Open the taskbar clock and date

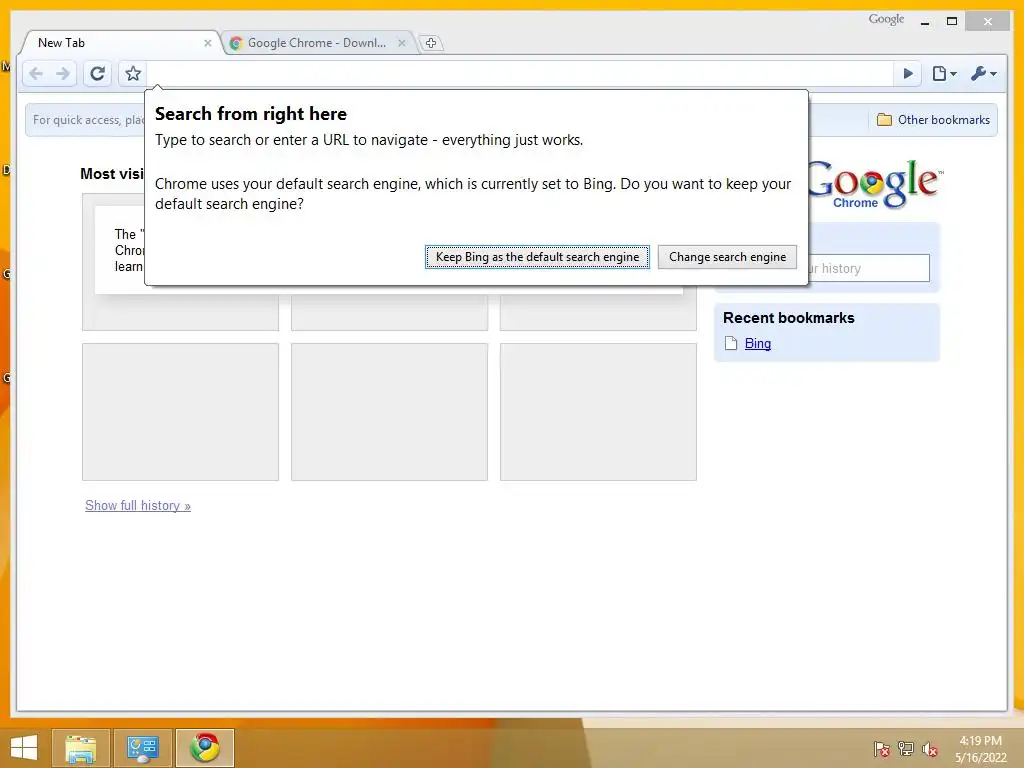click(x=980, y=749)
